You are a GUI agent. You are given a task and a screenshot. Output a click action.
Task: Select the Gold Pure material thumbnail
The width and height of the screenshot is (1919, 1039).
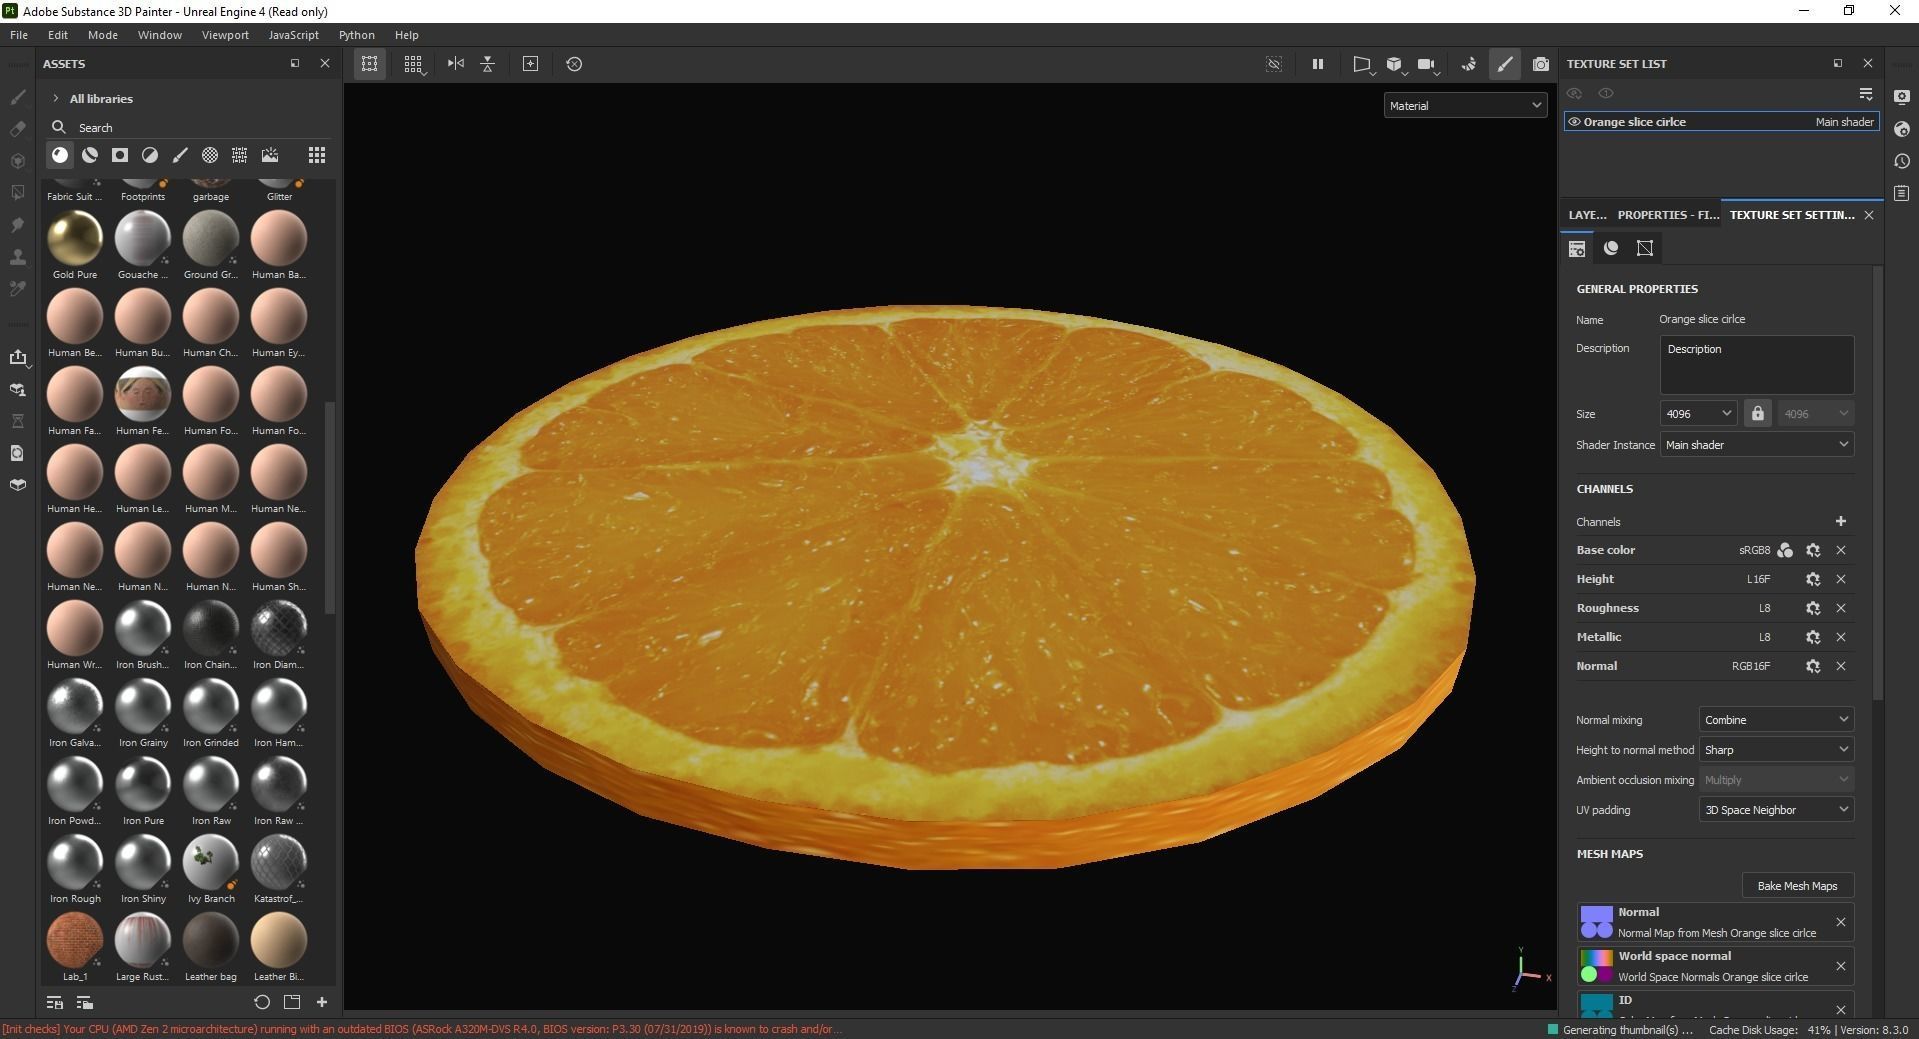pos(75,238)
